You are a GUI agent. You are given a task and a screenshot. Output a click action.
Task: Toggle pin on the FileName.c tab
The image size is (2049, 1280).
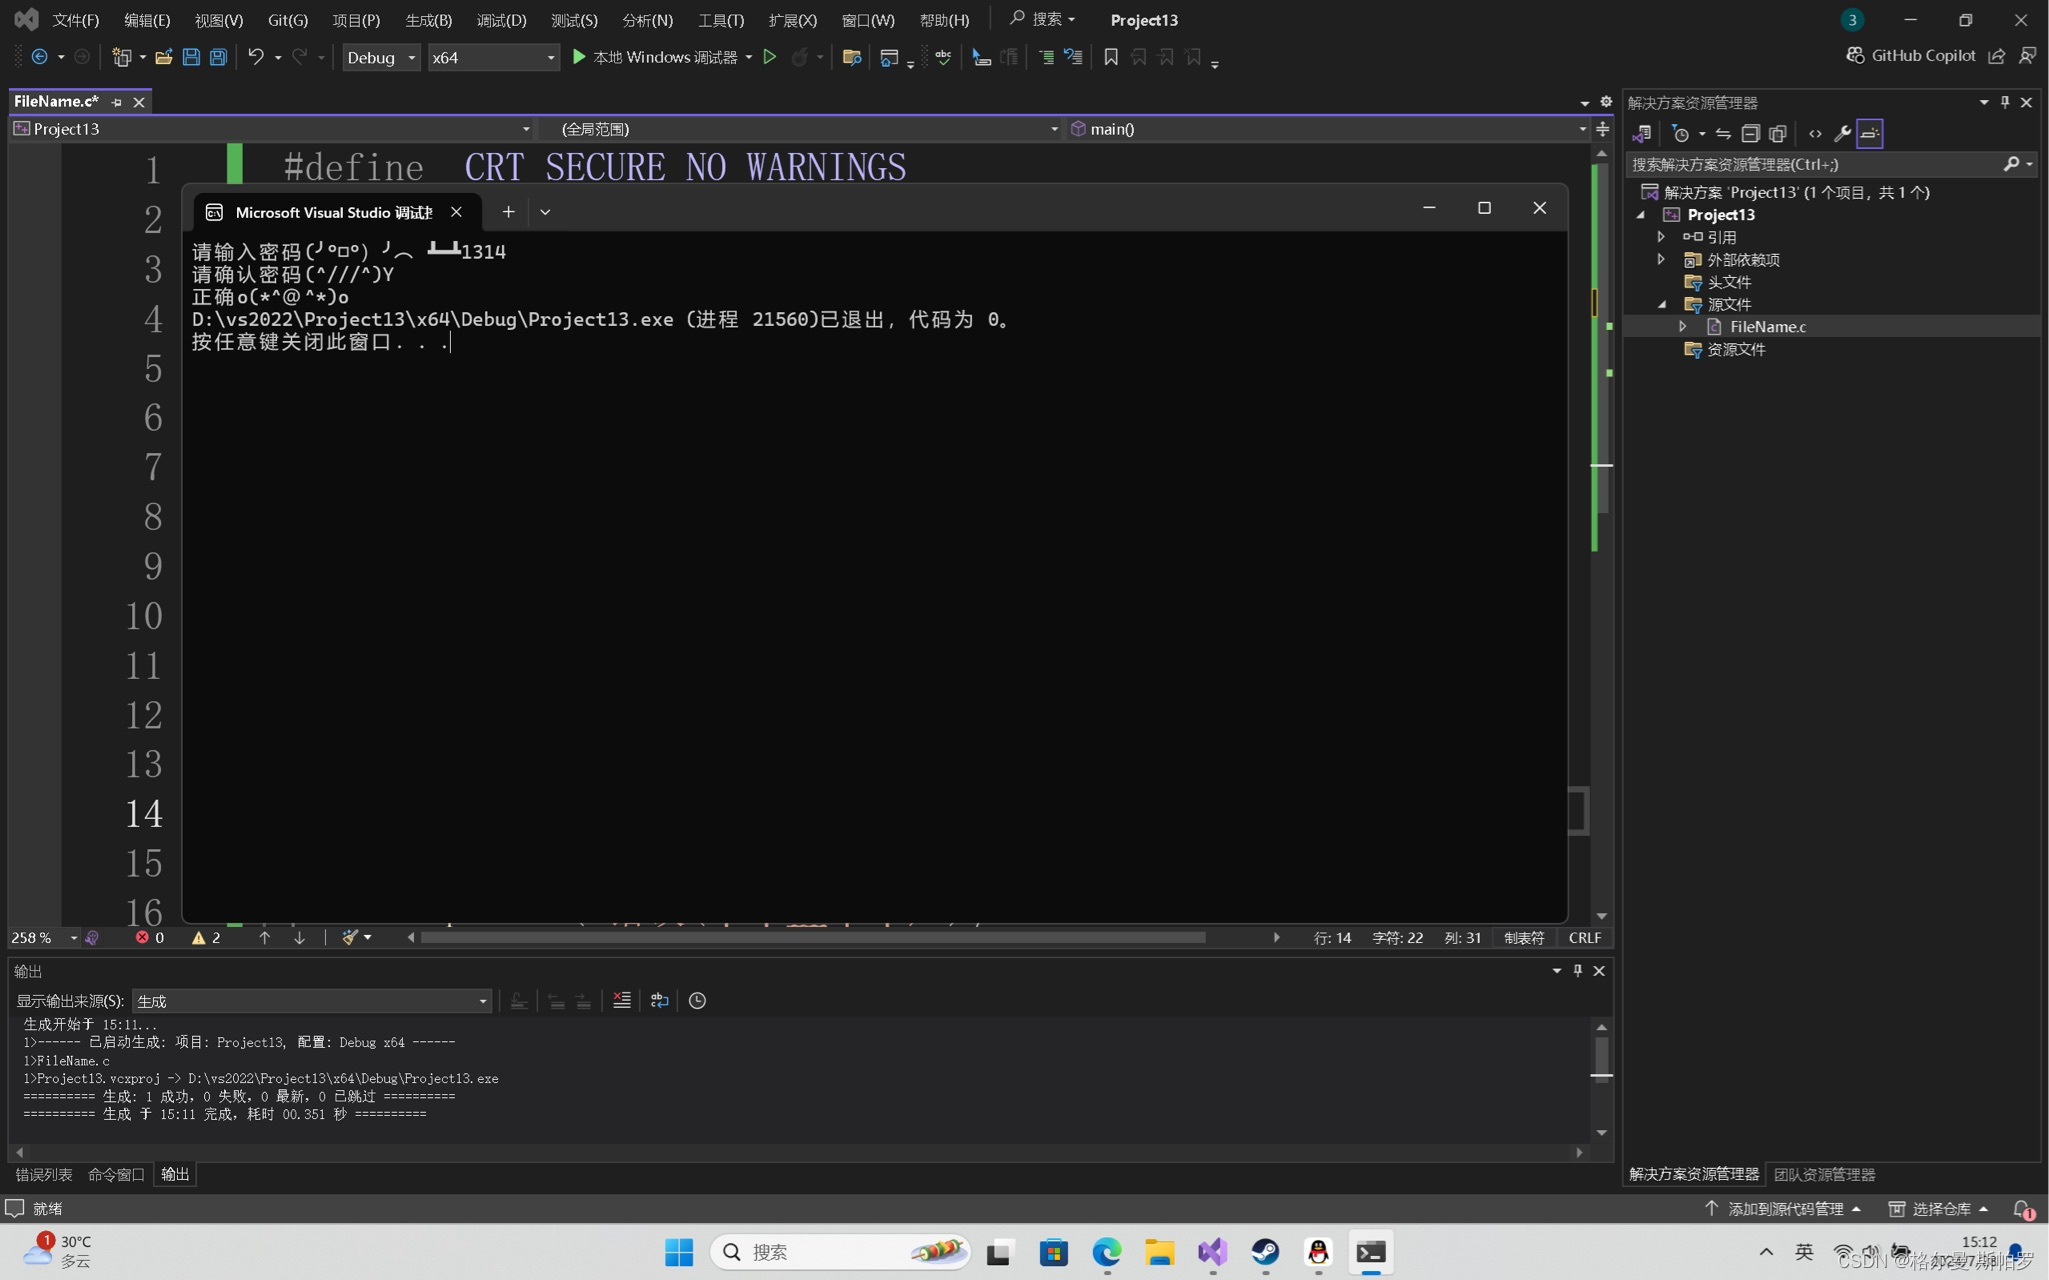tap(116, 101)
